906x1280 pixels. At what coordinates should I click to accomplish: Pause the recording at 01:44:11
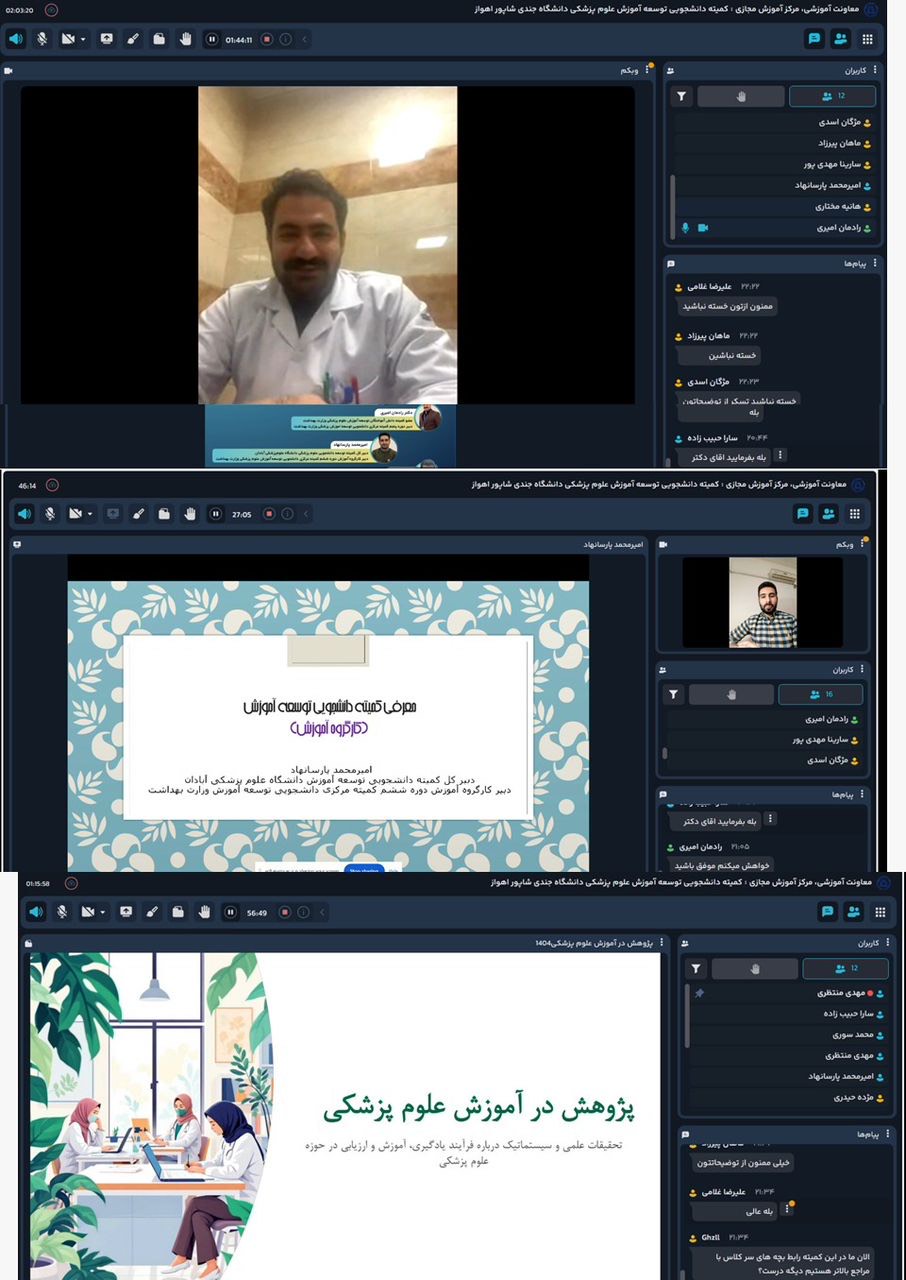click(x=212, y=39)
